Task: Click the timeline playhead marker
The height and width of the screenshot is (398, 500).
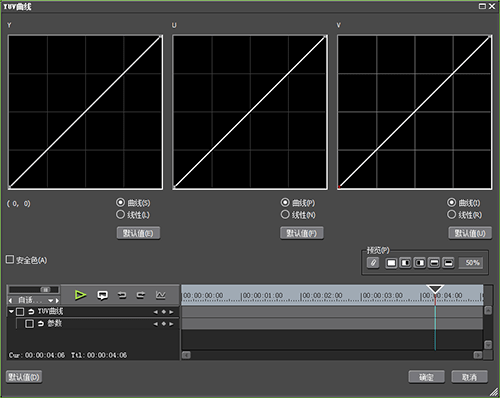Action: click(x=435, y=289)
